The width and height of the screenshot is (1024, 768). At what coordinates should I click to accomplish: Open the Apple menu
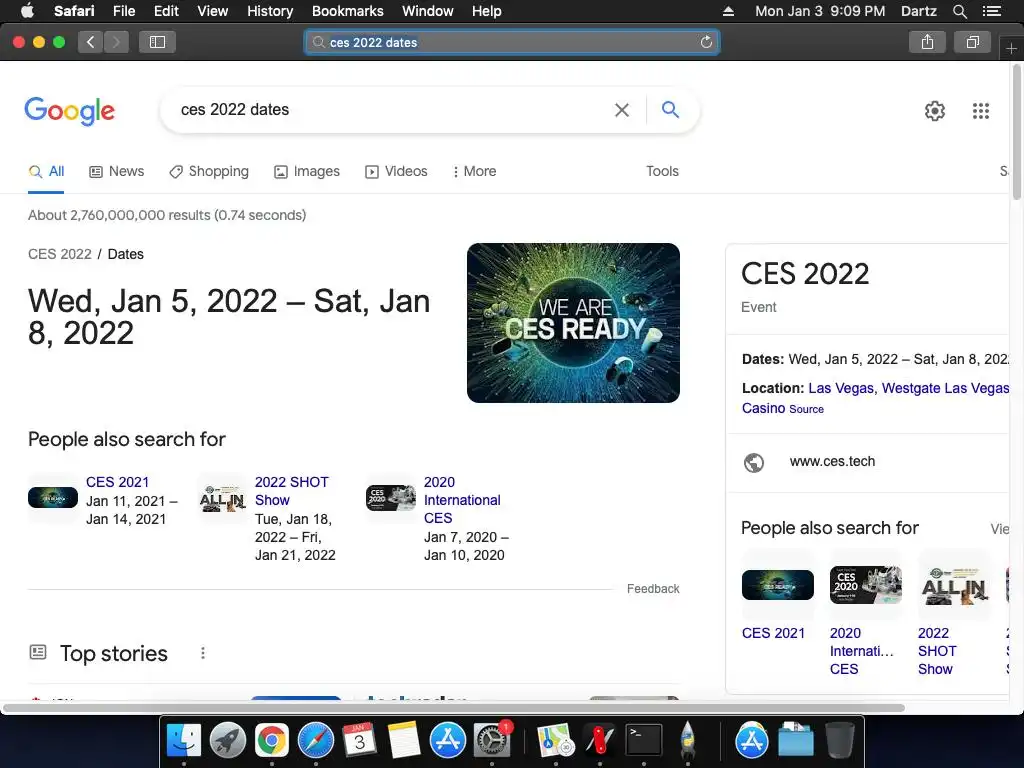coord(27,11)
